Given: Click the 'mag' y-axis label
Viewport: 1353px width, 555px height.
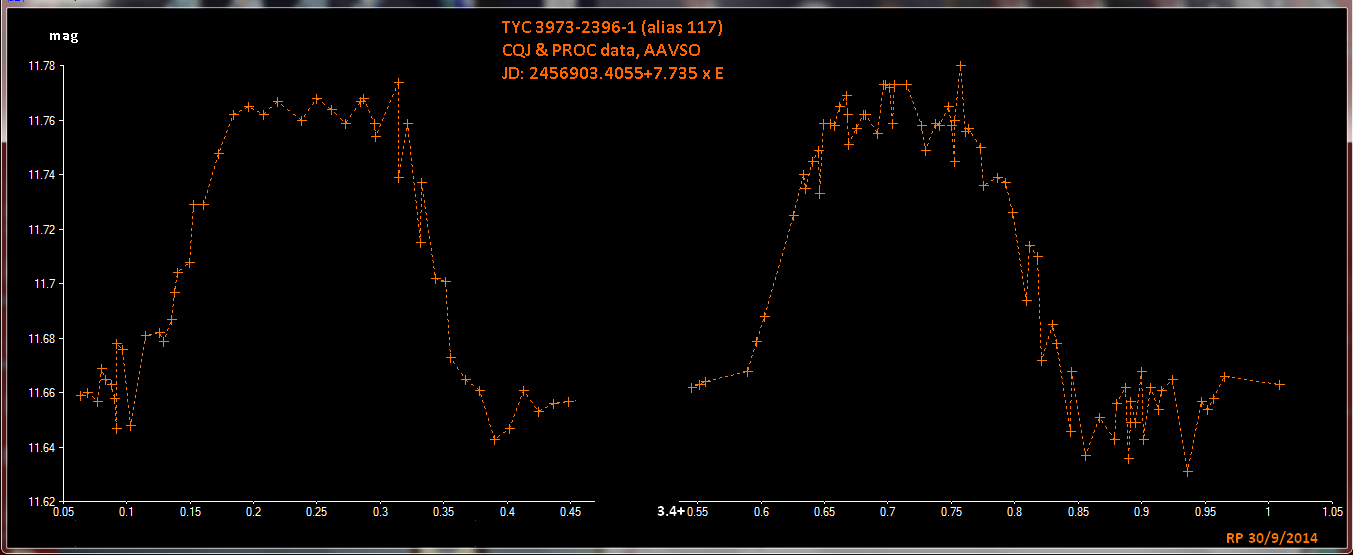Looking at the screenshot, I should 63,37.
